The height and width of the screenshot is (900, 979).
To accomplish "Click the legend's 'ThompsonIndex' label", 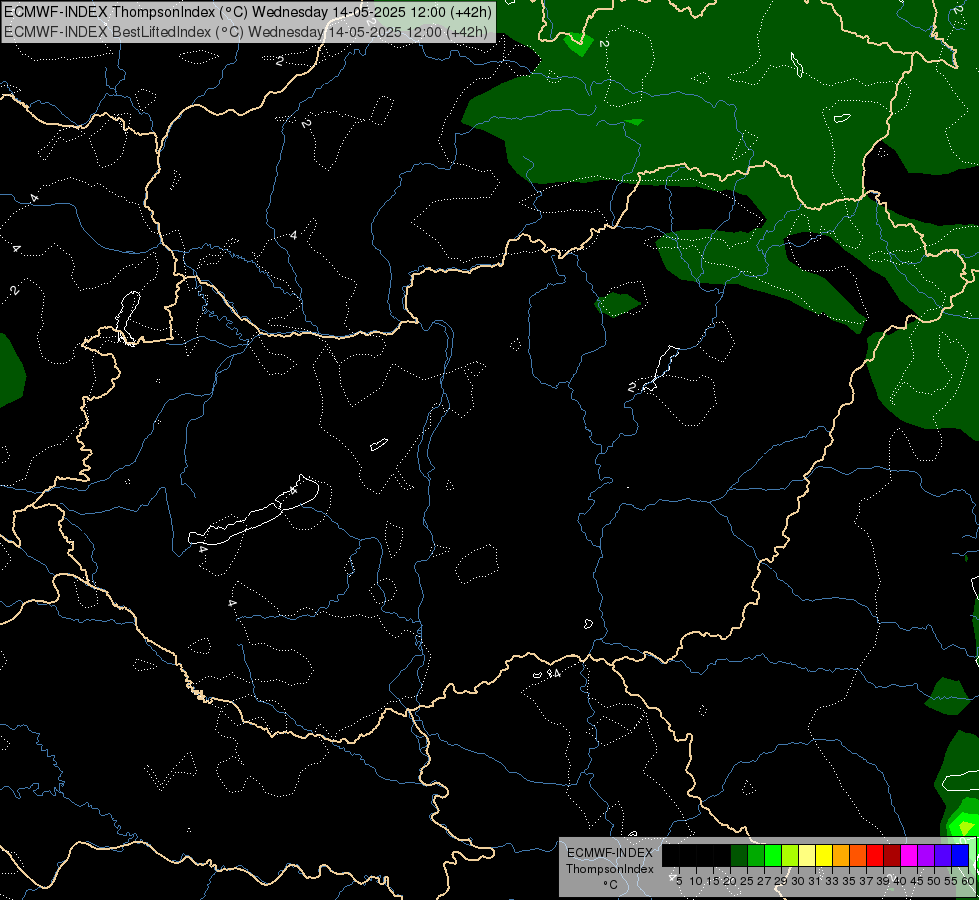I will tap(609, 869).
